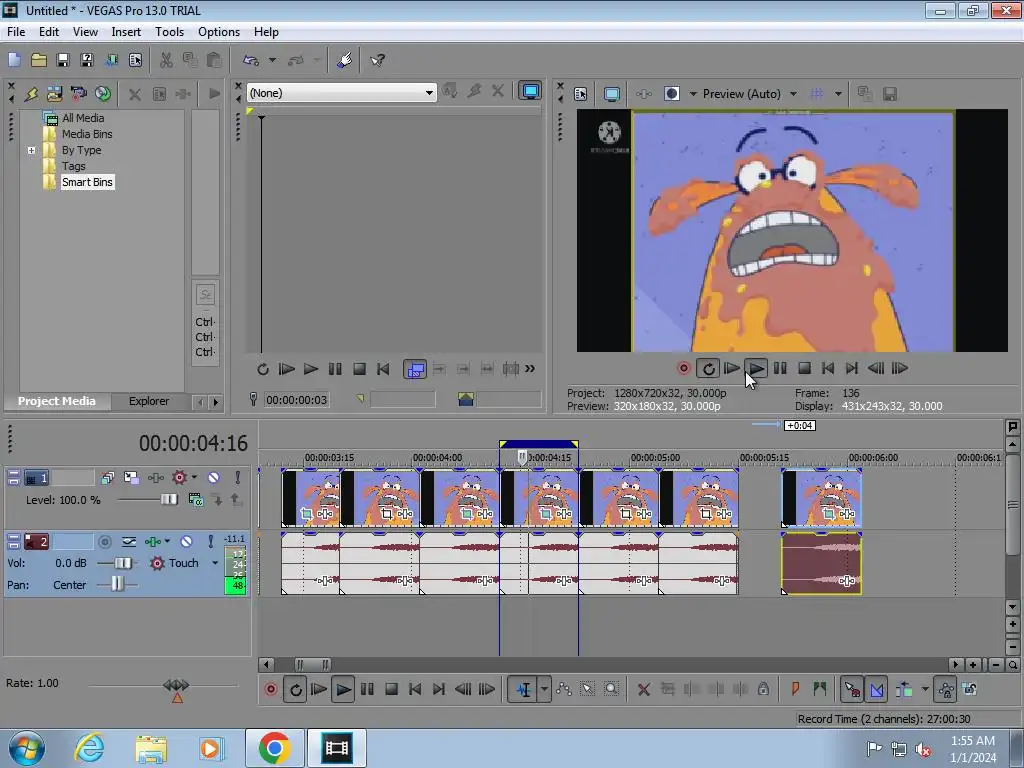Click the Save Snapshot disk icon in preview
The width and height of the screenshot is (1024, 768).
(x=889, y=94)
